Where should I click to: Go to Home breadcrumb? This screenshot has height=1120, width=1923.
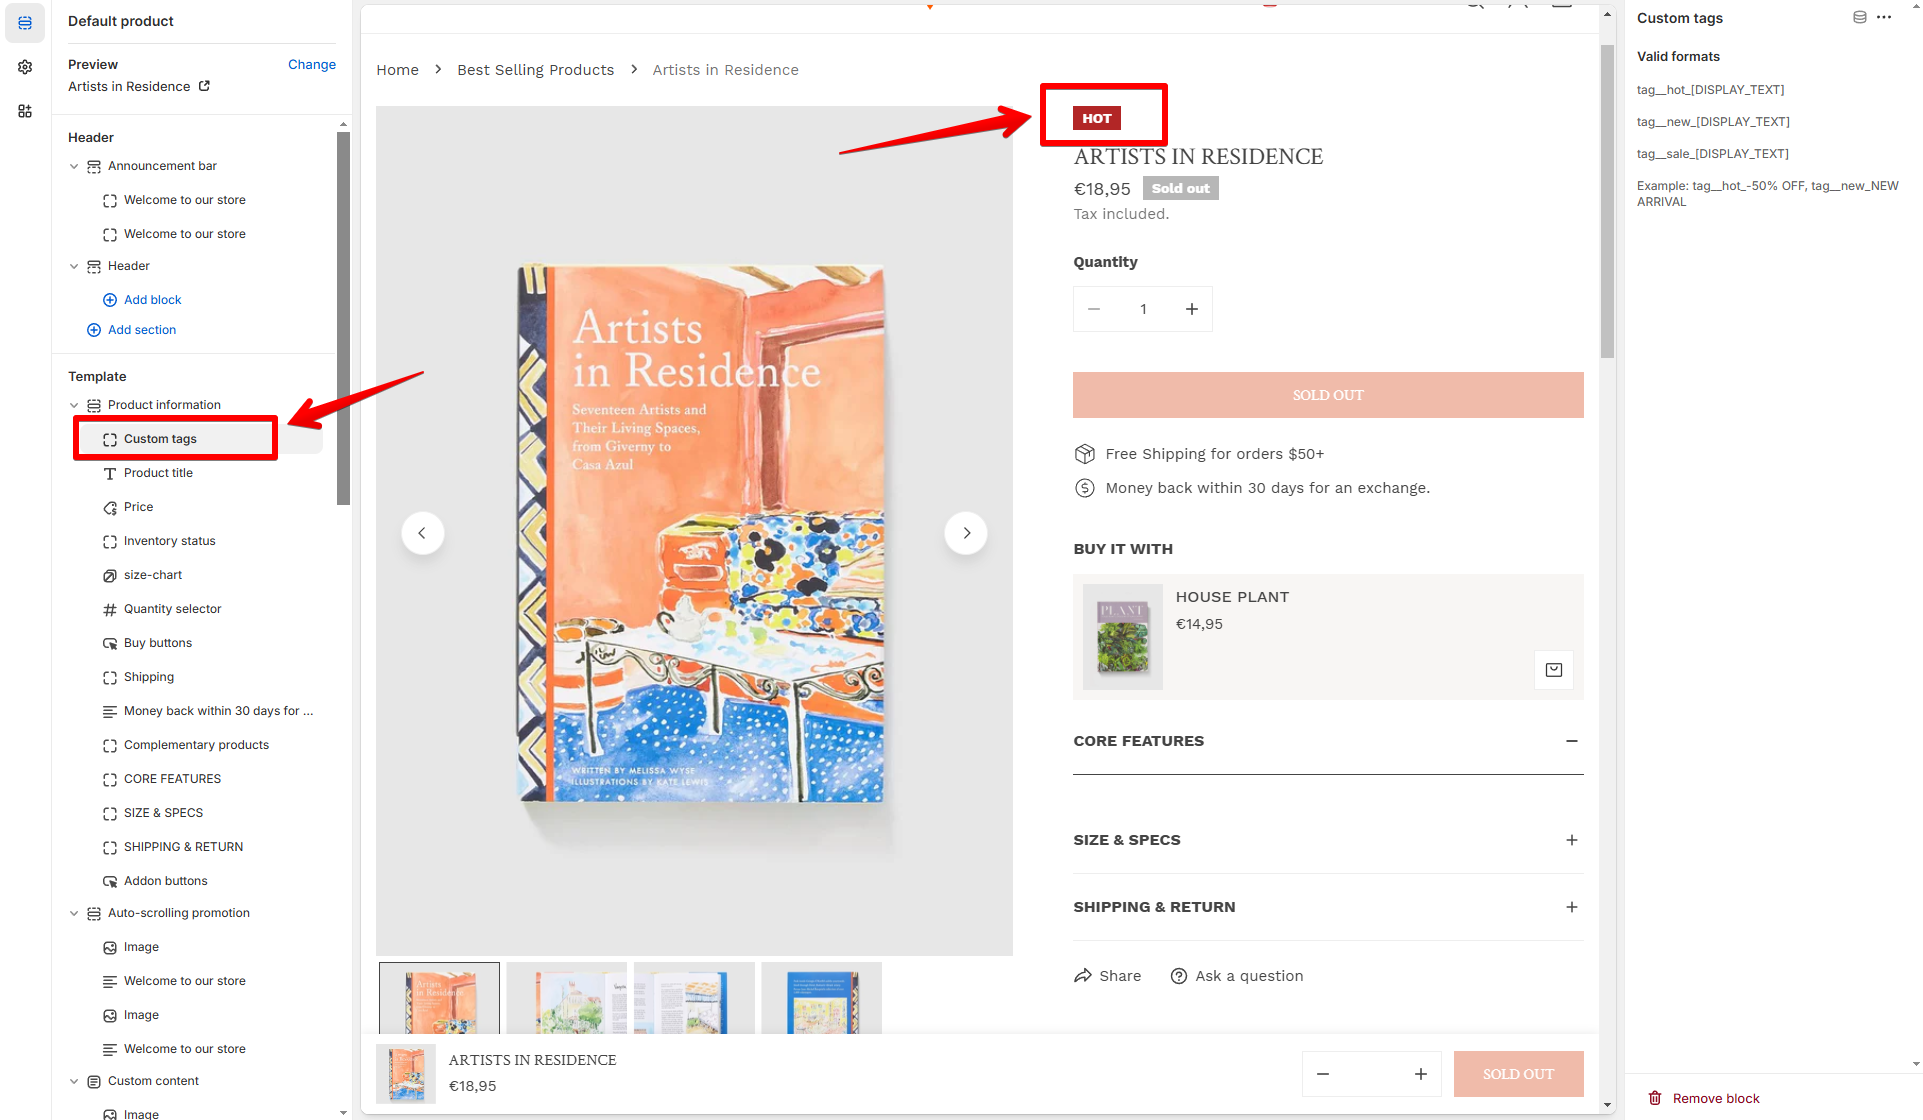[397, 70]
